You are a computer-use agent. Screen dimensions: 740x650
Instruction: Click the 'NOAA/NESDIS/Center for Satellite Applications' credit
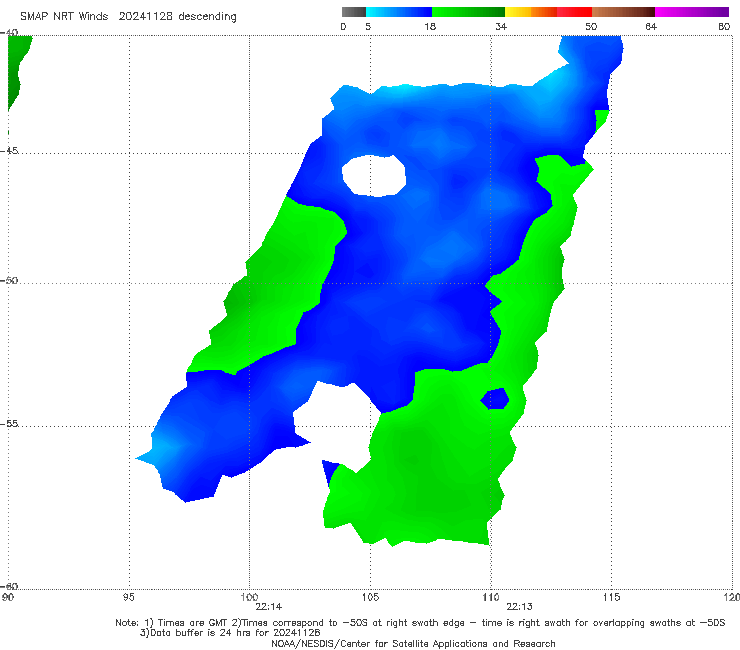413,644
